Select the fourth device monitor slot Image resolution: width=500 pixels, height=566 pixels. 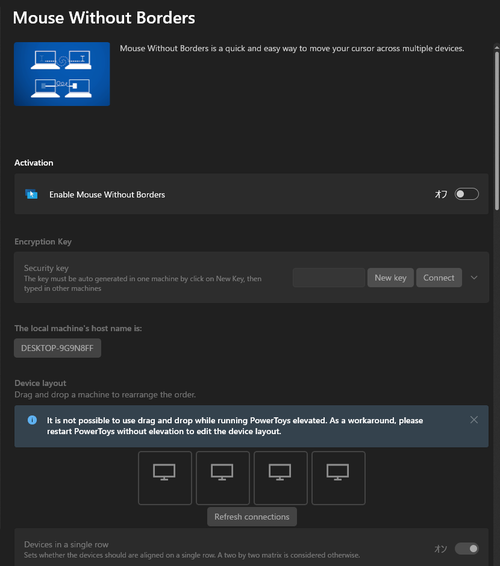(338, 478)
